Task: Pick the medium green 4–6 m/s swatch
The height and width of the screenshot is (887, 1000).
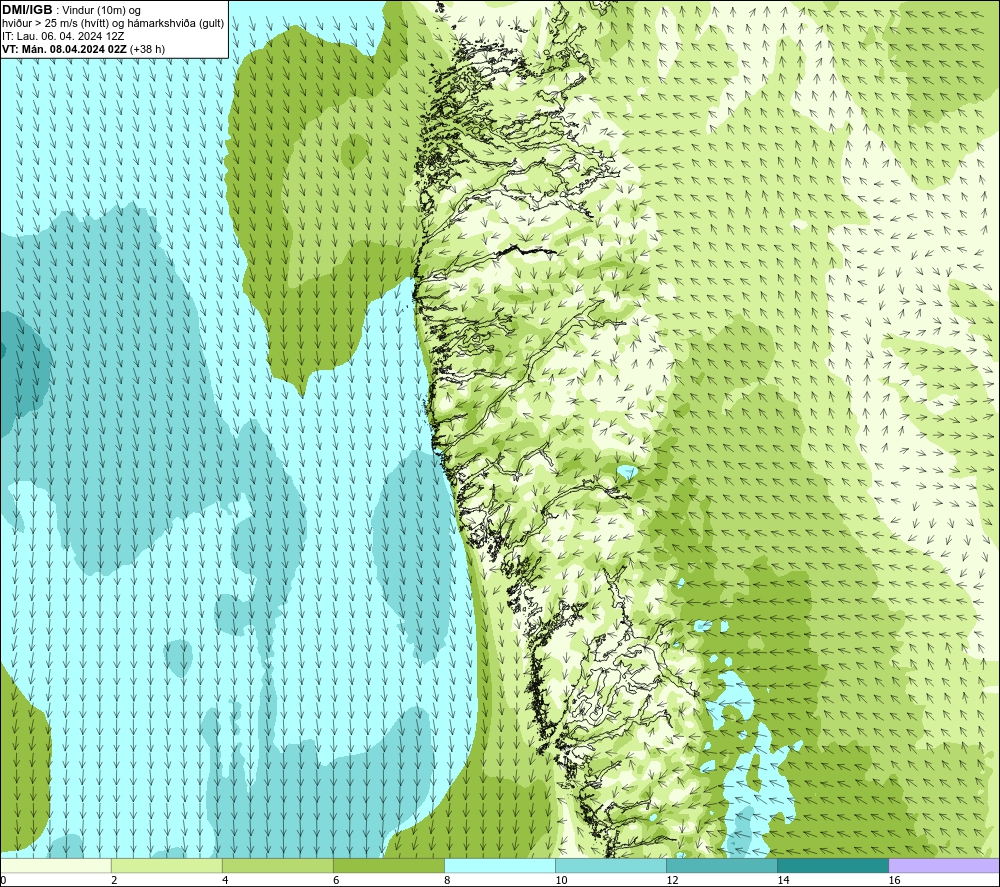Action: pos(277,866)
